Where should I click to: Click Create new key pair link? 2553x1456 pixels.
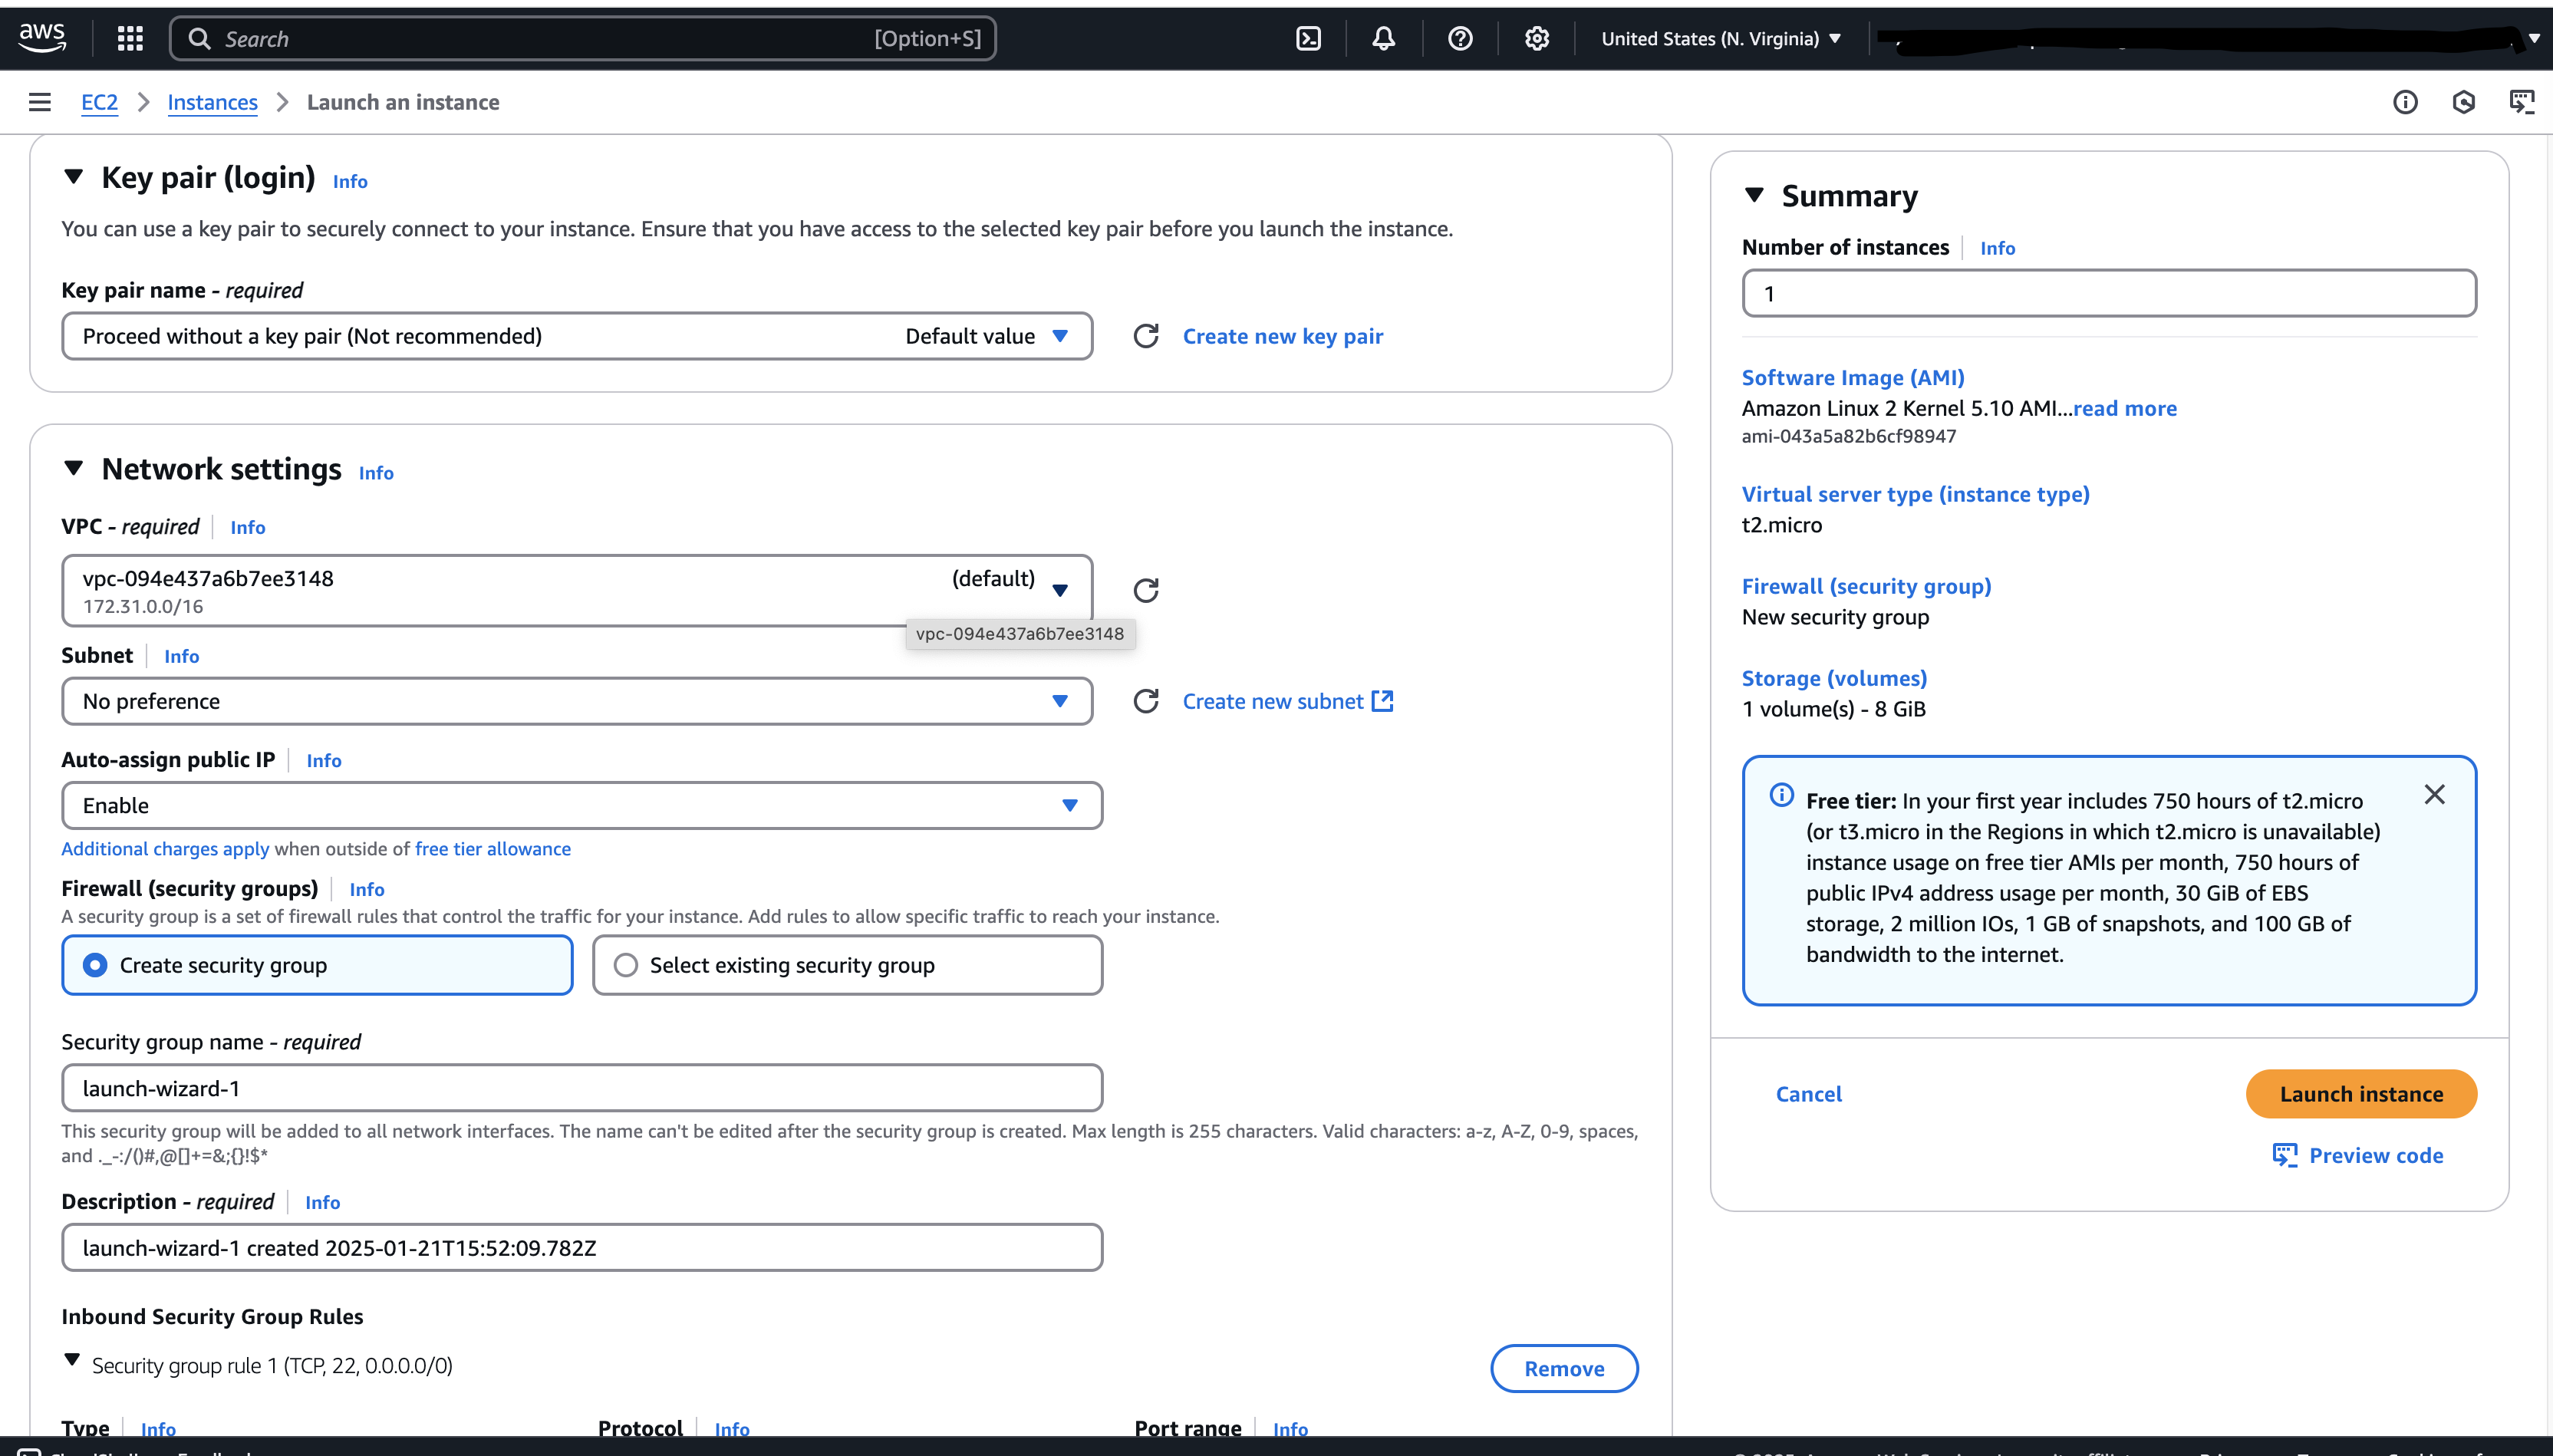tap(1283, 336)
